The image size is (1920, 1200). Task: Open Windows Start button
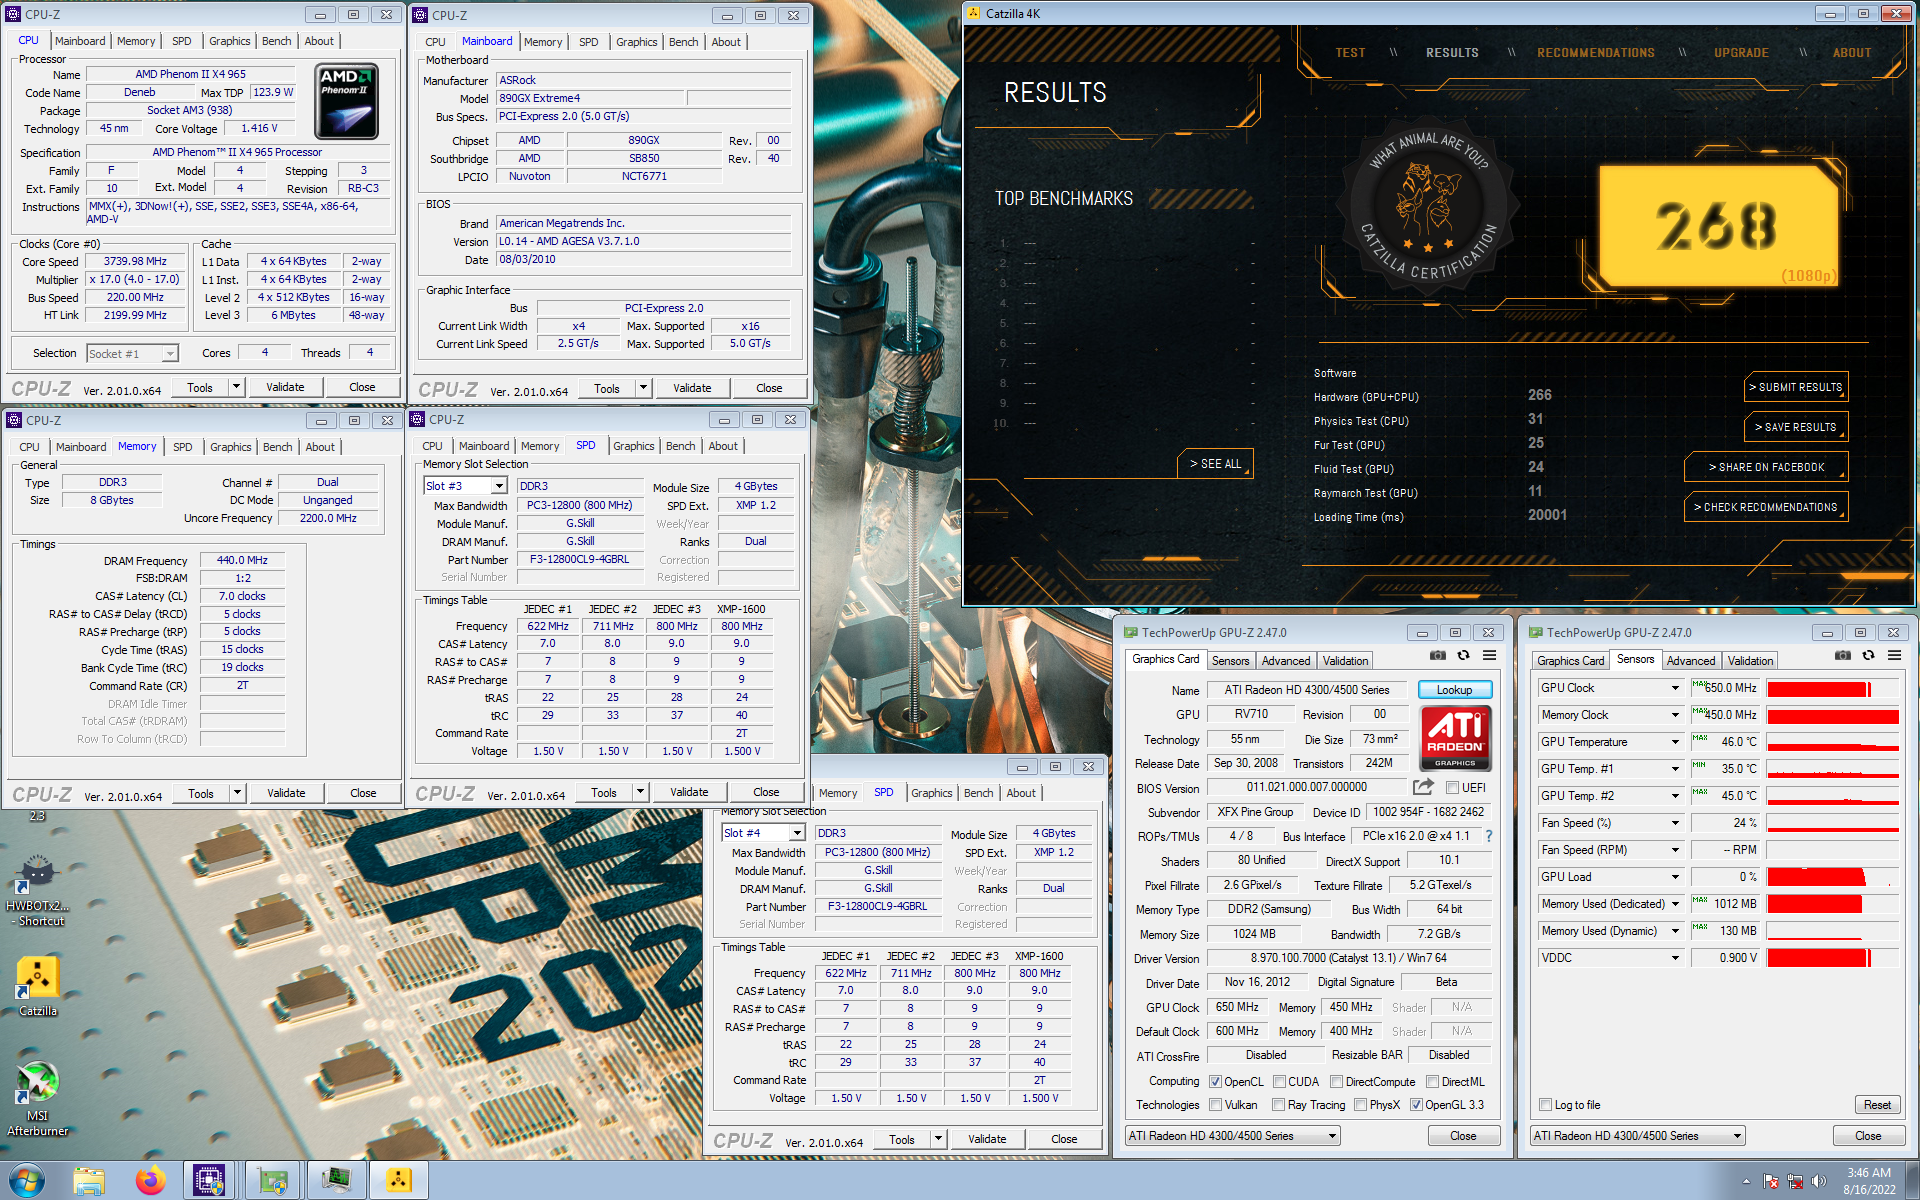(27, 1180)
